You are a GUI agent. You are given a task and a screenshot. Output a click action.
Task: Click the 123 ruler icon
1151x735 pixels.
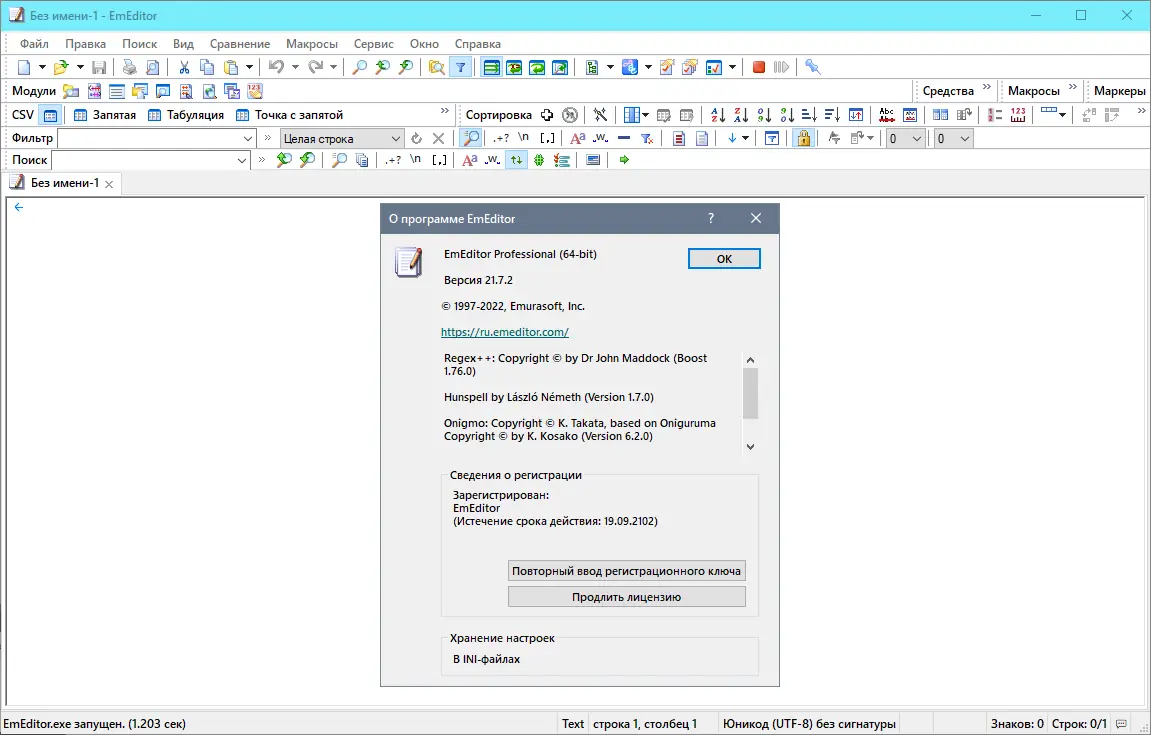[x=1018, y=115]
